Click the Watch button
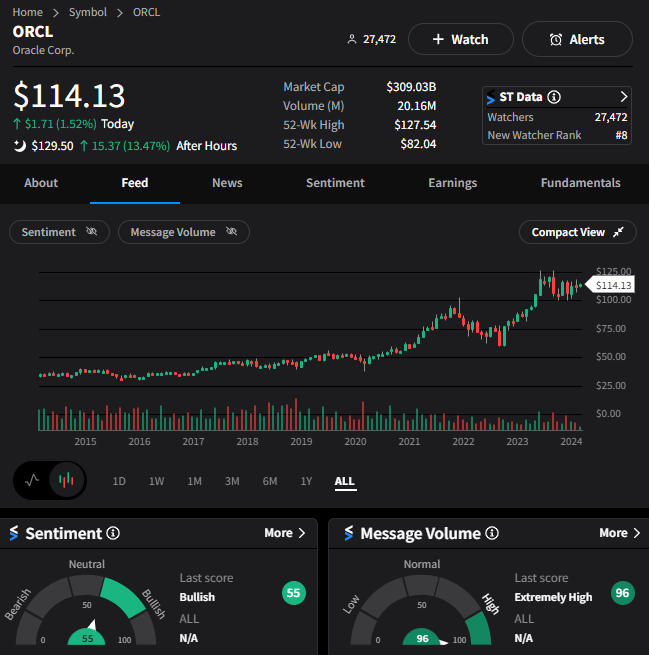 point(461,39)
